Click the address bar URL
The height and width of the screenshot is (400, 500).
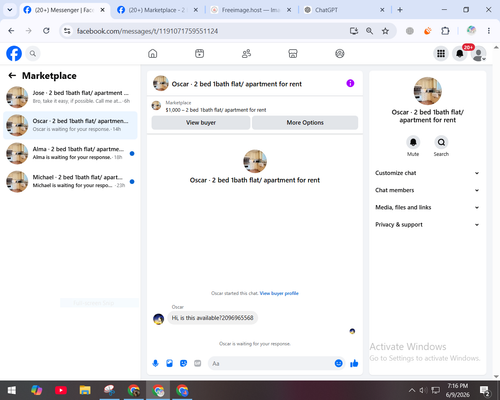point(147,31)
